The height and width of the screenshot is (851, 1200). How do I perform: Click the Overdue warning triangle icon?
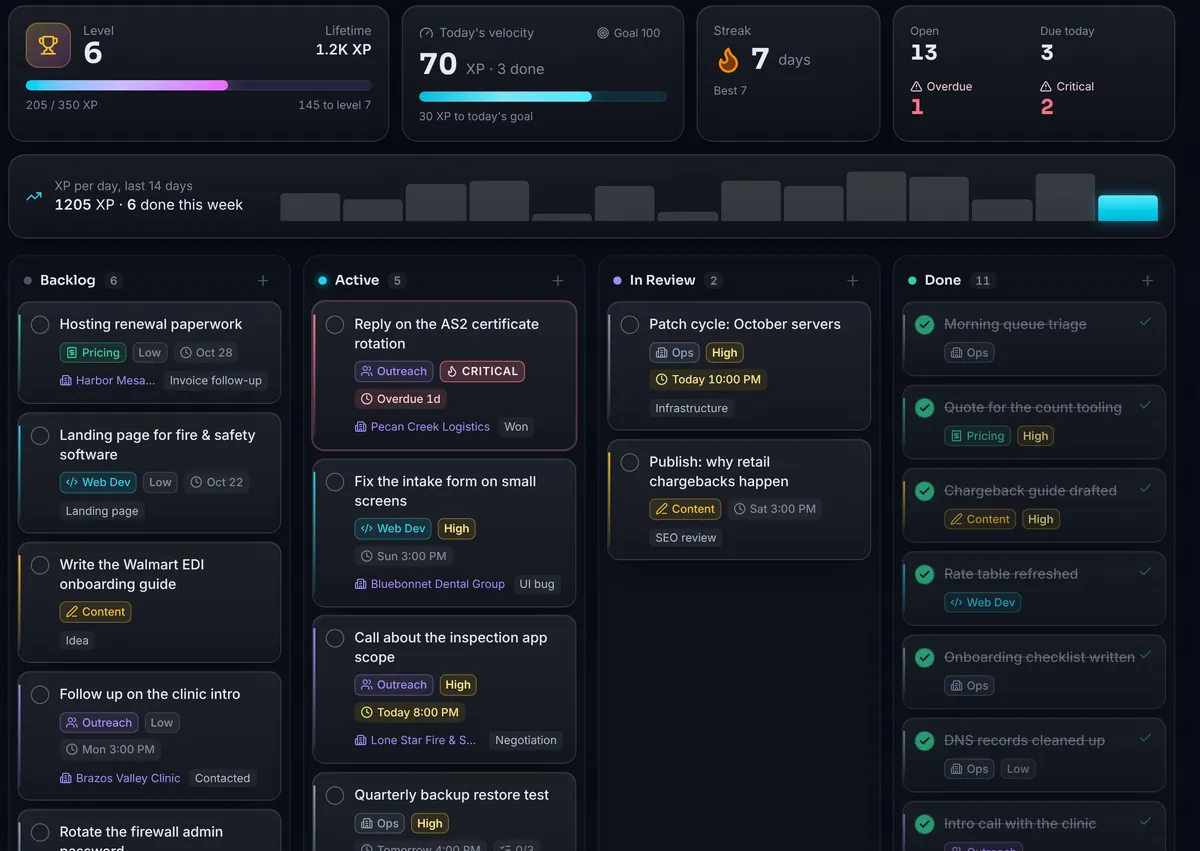pyautogui.click(x=916, y=87)
